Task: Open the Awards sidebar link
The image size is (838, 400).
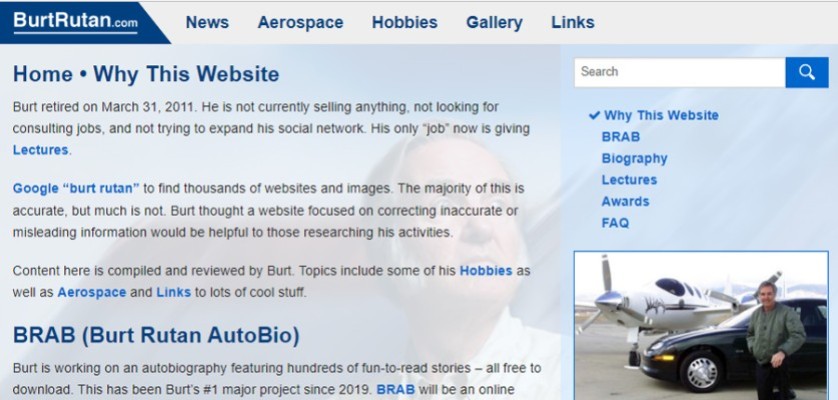Action: (x=625, y=202)
